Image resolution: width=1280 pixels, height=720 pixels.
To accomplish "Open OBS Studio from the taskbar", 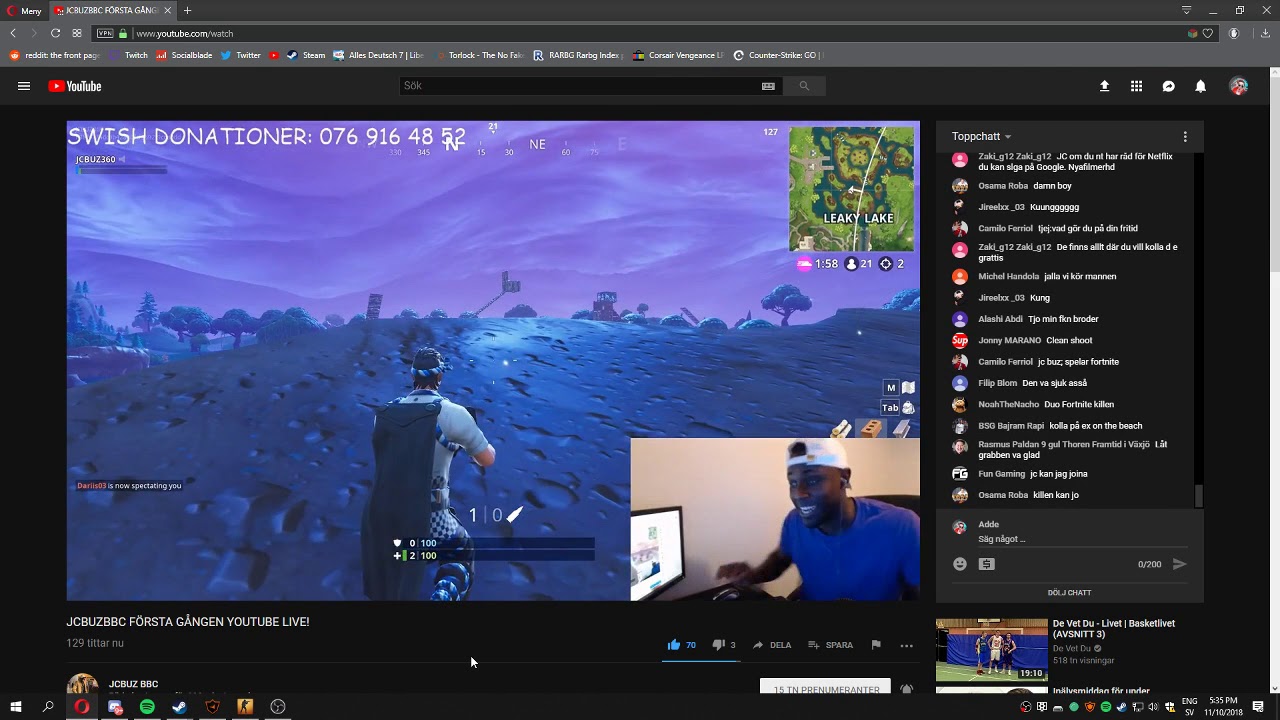I will pos(278,707).
